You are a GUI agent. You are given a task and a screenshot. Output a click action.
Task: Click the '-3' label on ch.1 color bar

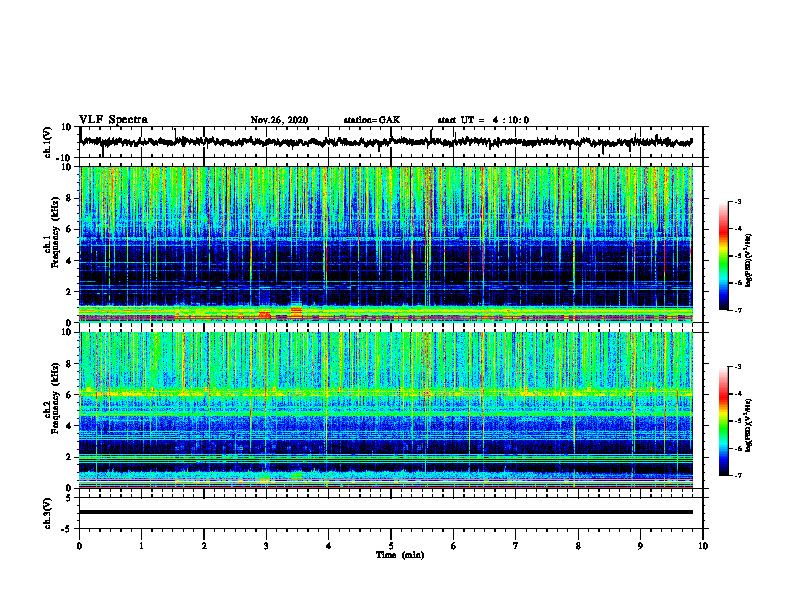point(738,202)
